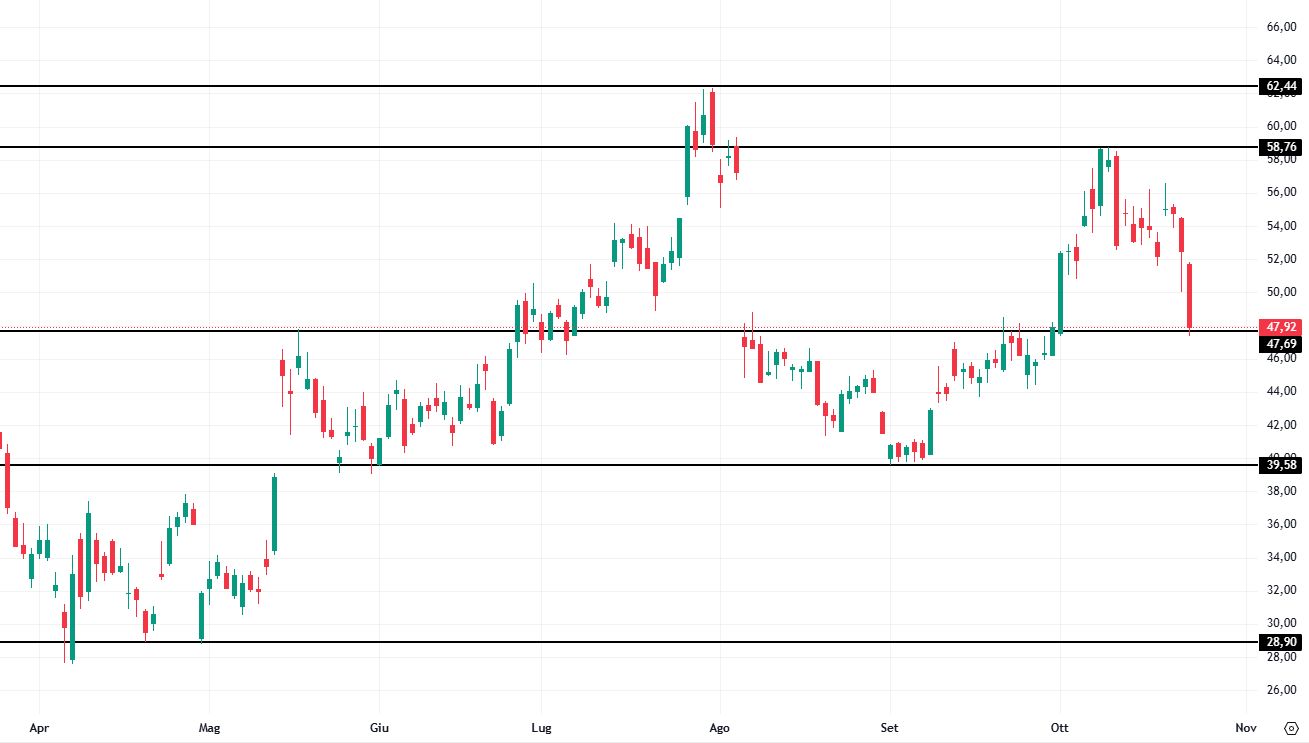Click the Set month on time axis
The image size is (1309, 743).
click(888, 728)
